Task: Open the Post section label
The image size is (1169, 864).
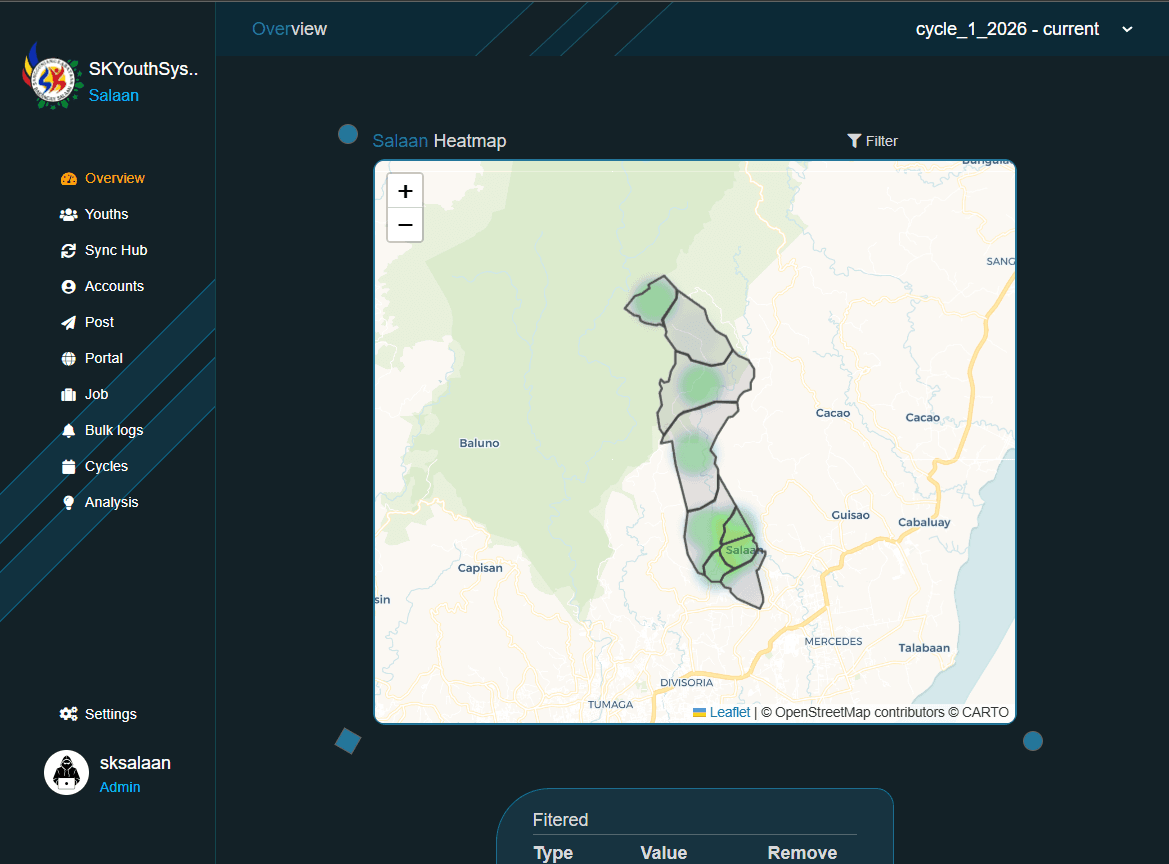Action: (x=99, y=322)
